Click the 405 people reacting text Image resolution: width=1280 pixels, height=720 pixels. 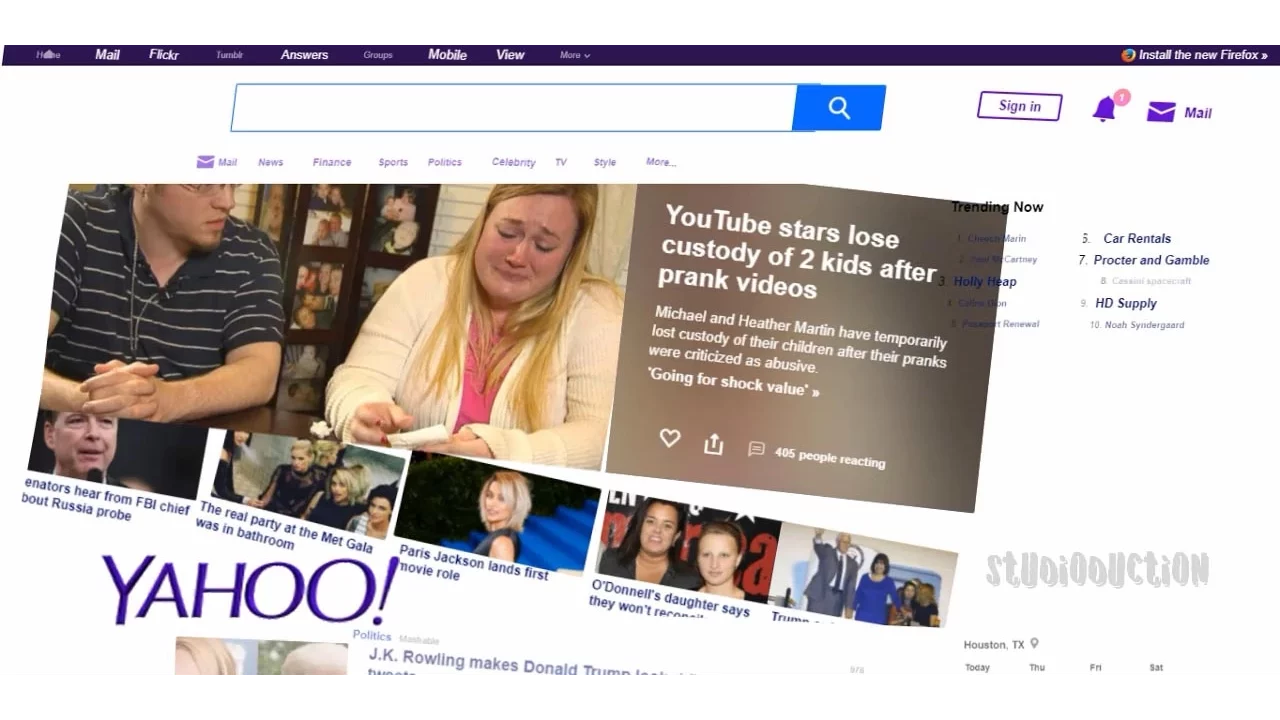click(830, 456)
